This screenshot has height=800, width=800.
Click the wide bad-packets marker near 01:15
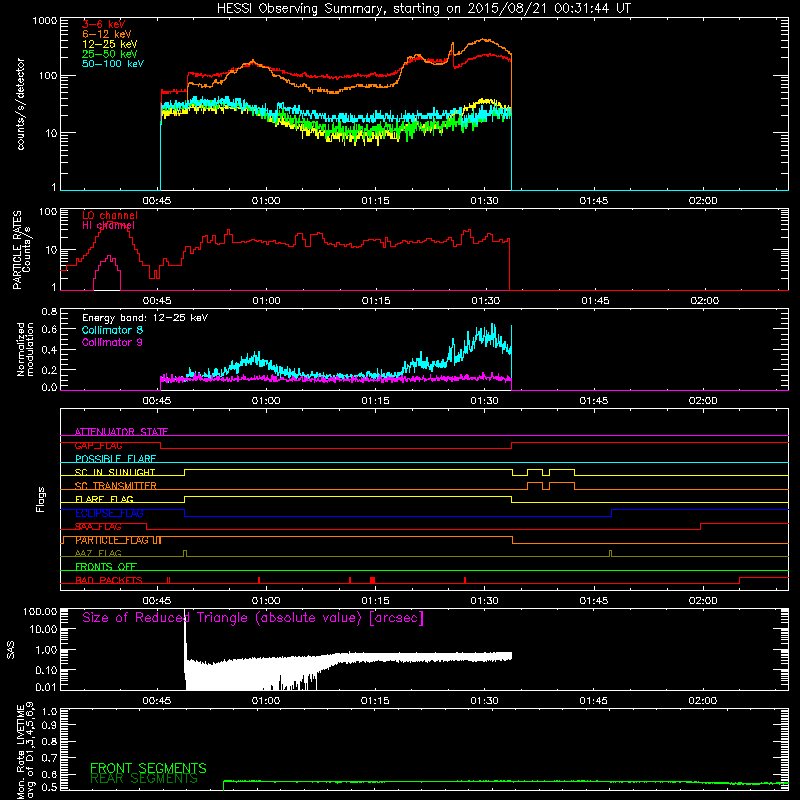tap(373, 580)
